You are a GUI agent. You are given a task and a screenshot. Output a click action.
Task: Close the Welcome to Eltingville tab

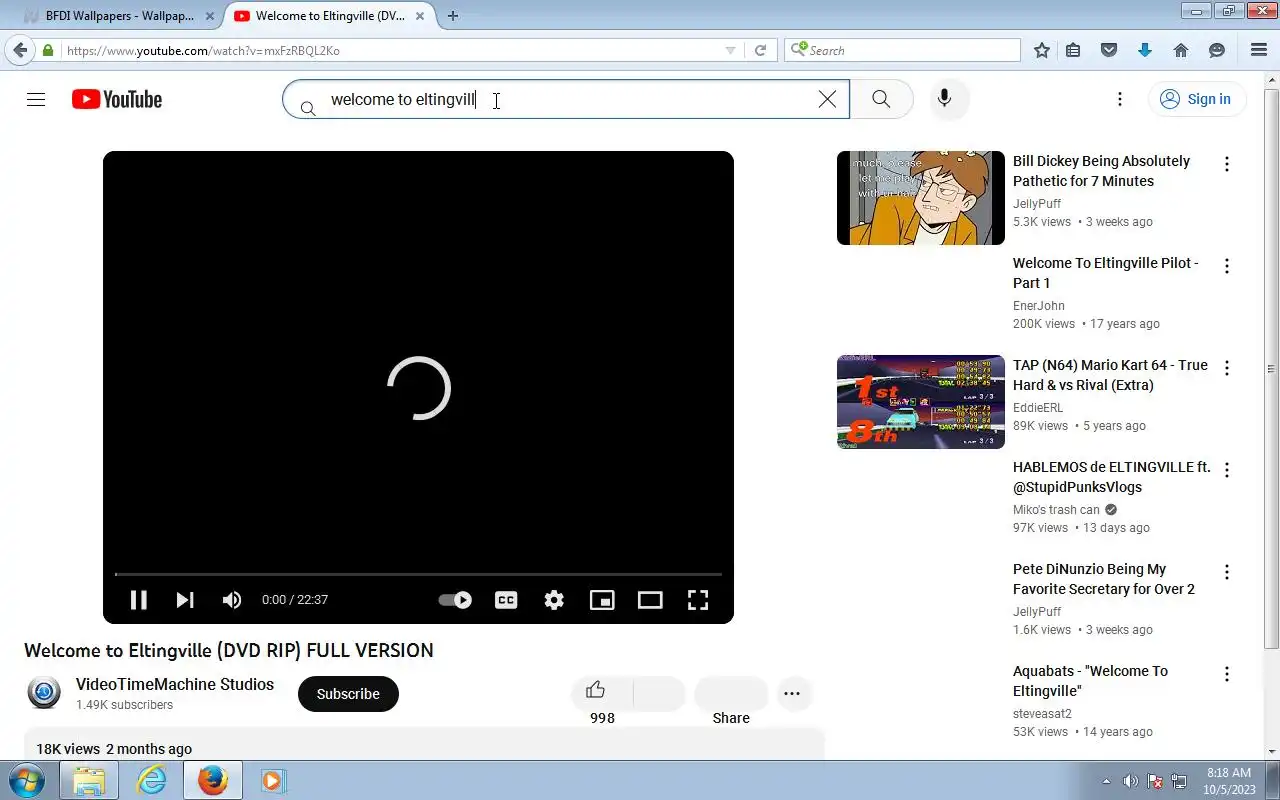pyautogui.click(x=421, y=16)
